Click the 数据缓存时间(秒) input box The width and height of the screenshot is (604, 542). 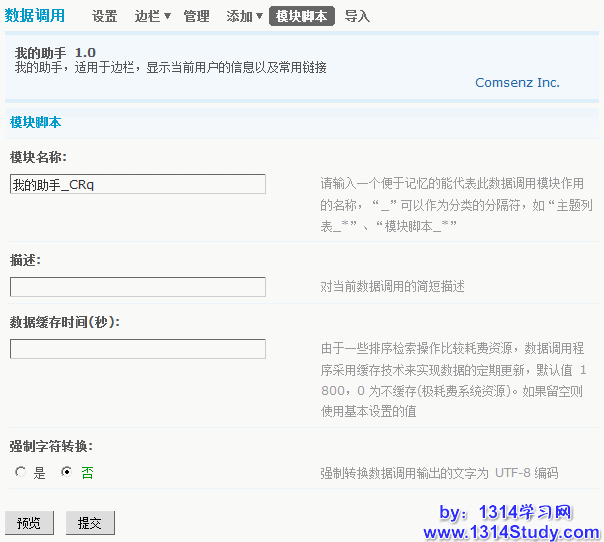[x=138, y=349]
